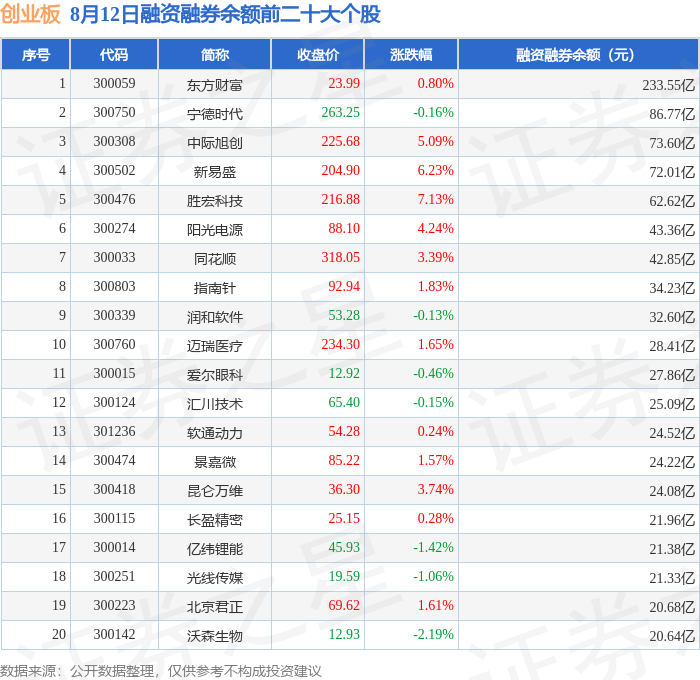Click closing price 234.30
The image size is (700, 680).
pos(340,345)
